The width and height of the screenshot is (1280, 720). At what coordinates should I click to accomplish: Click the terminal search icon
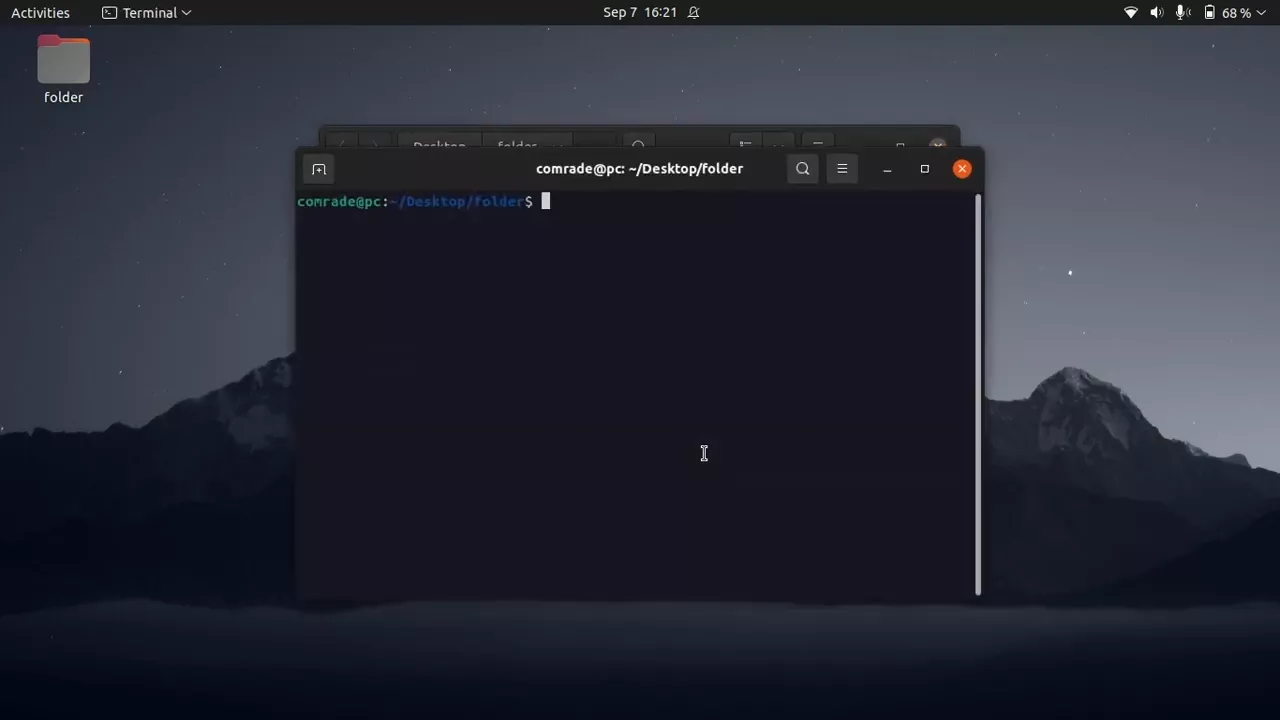(x=802, y=168)
